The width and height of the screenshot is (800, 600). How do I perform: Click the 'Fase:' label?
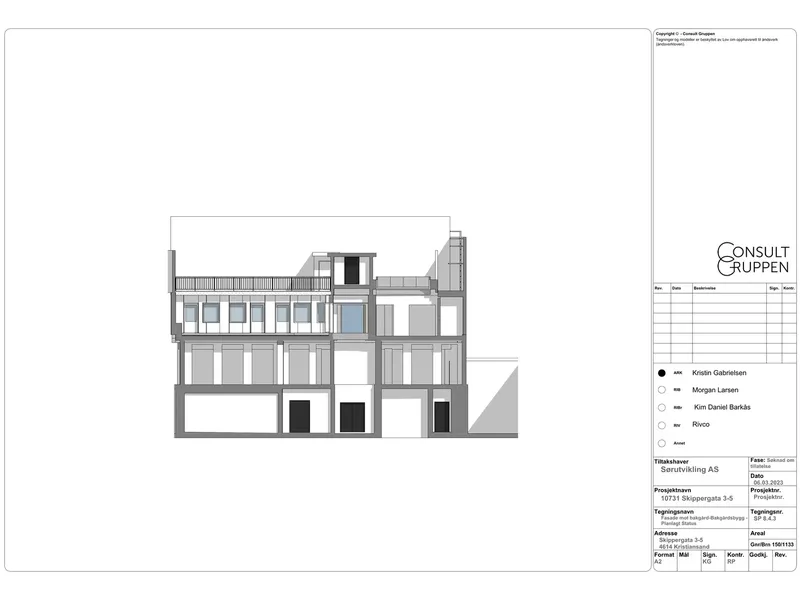pos(758,460)
